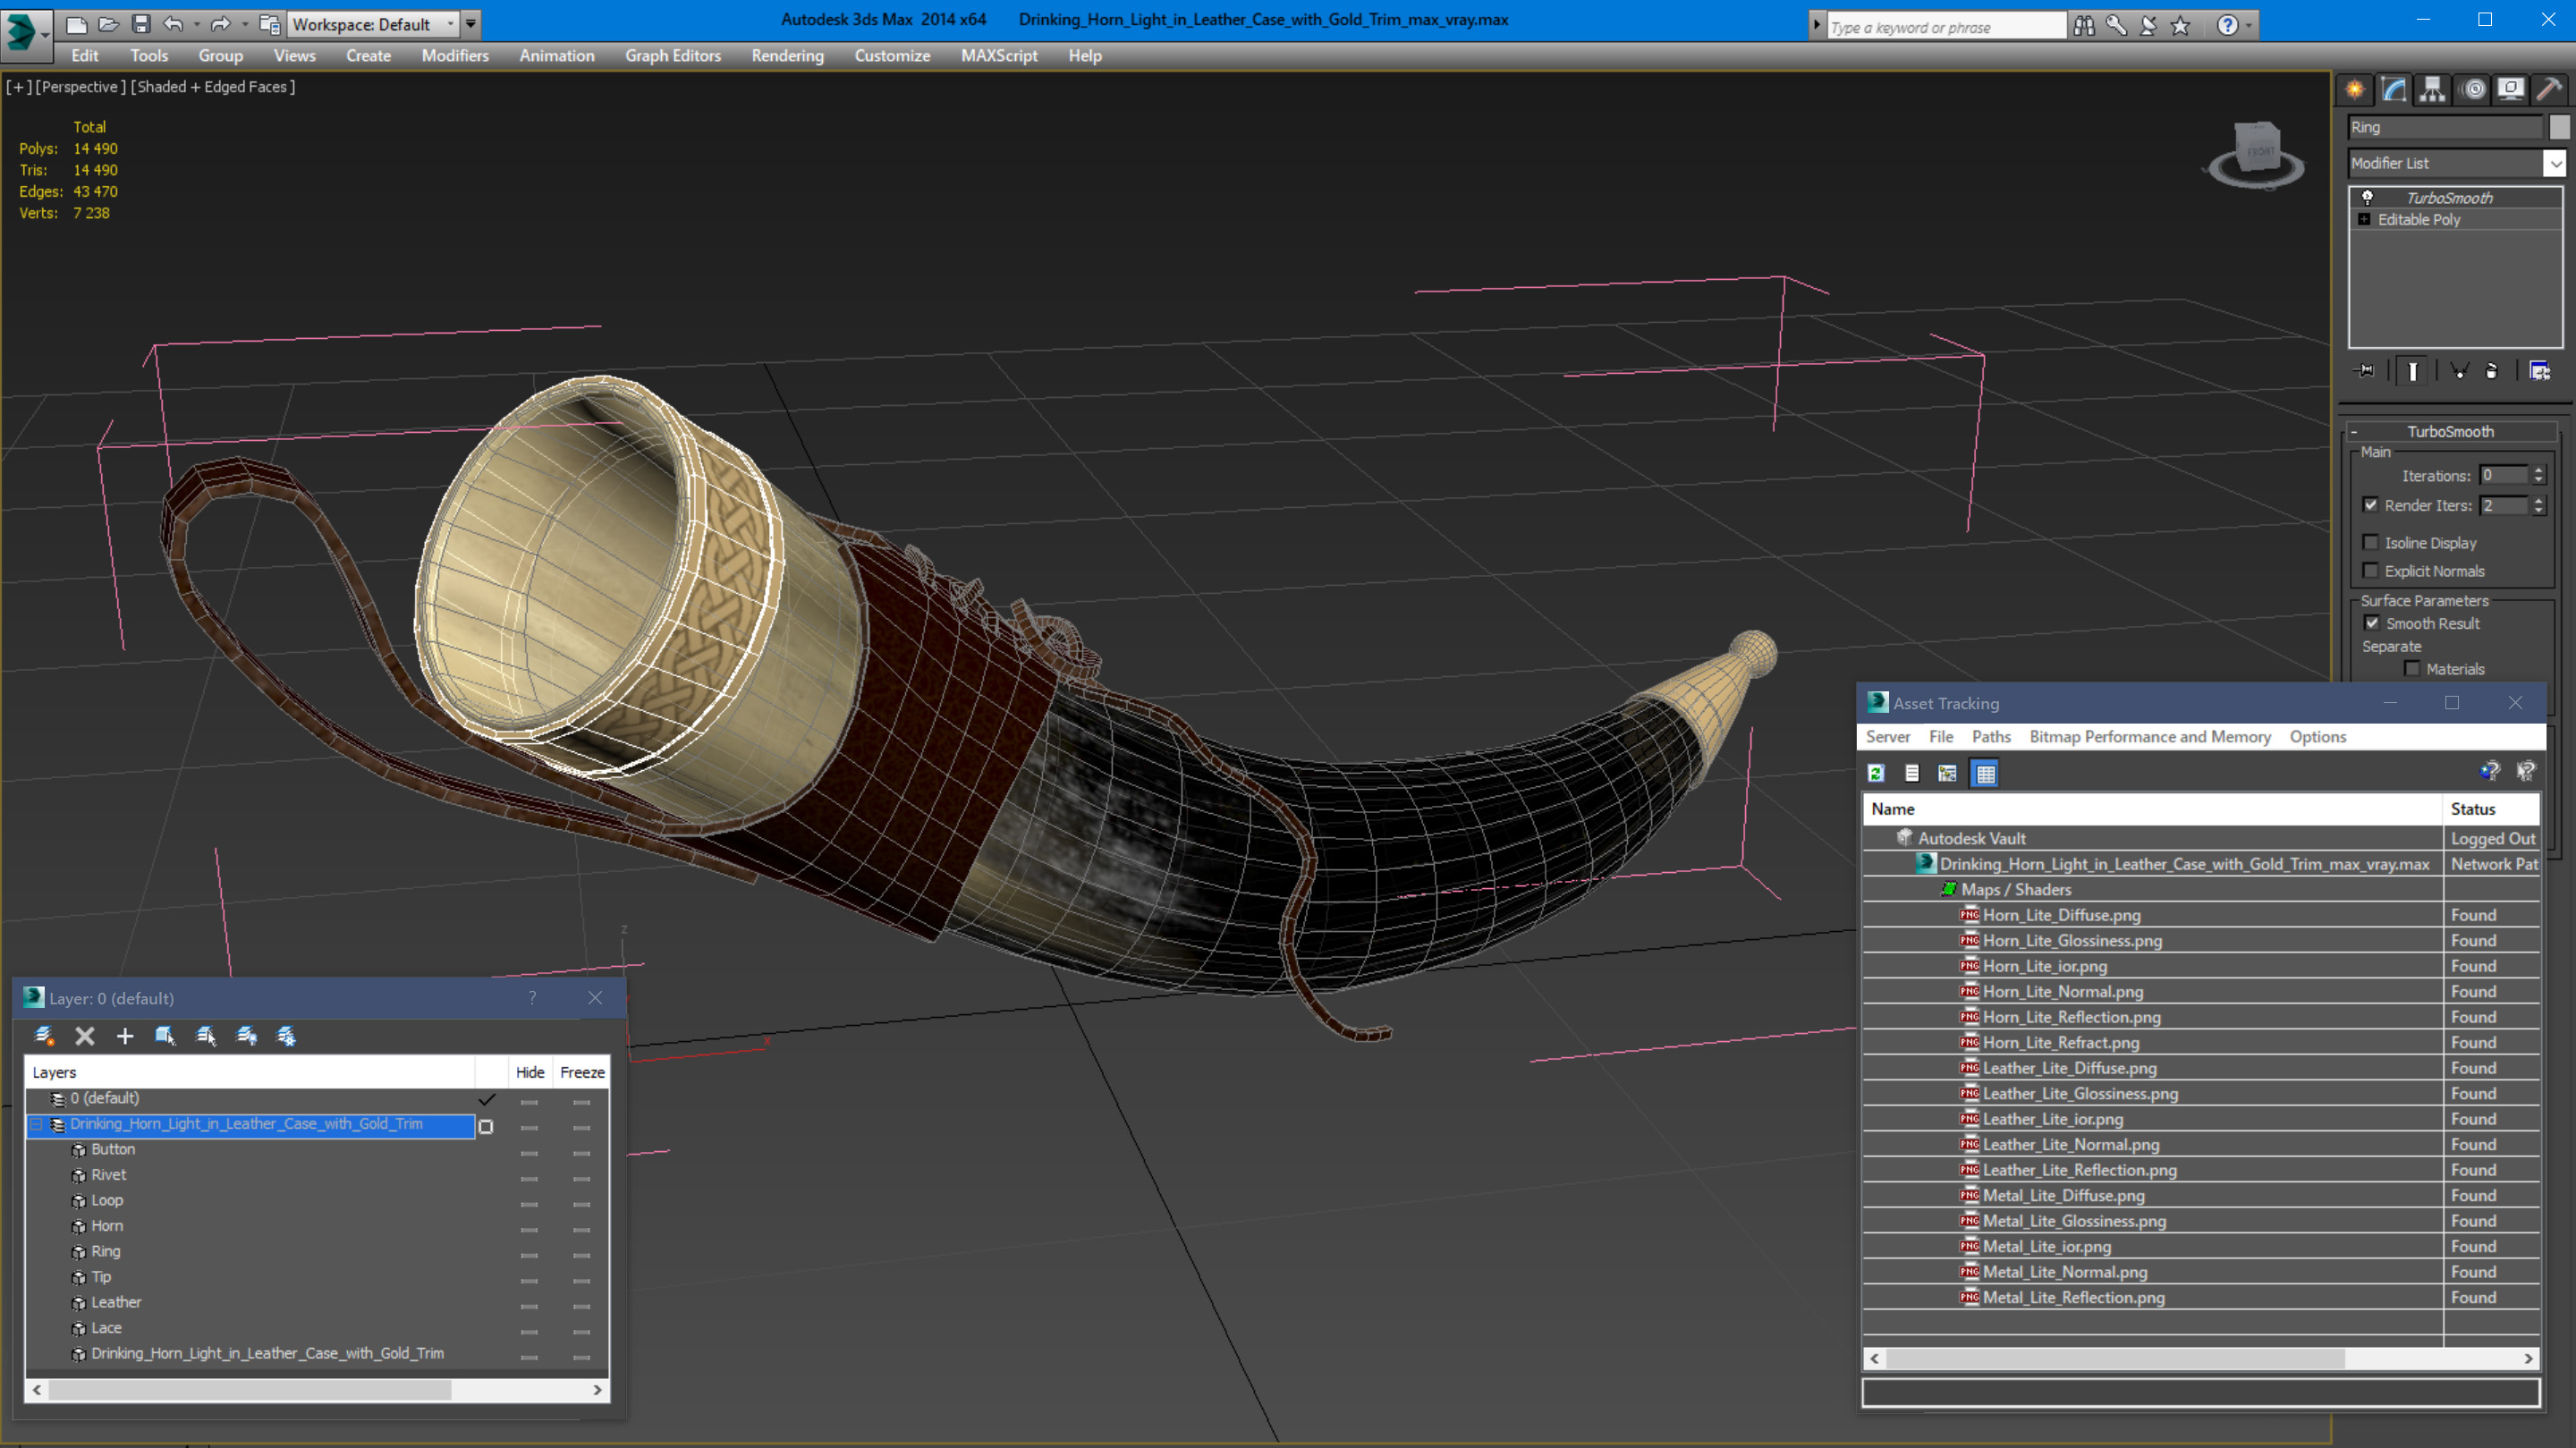Toggle TurboSmooth modifier lightbulb on/off
The image size is (2576, 1448).
(2367, 197)
